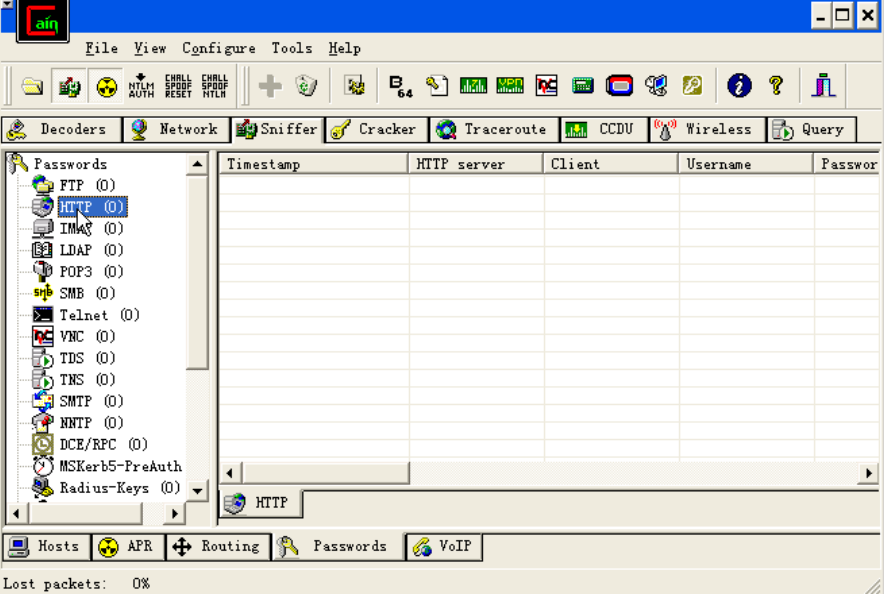Viewport: 884px width, 594px height.
Task: Select VNC (0) tree entry
Action: (x=87, y=336)
